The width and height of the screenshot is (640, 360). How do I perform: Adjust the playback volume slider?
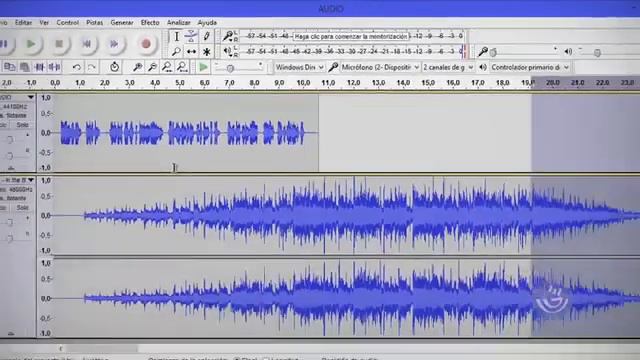tap(597, 53)
